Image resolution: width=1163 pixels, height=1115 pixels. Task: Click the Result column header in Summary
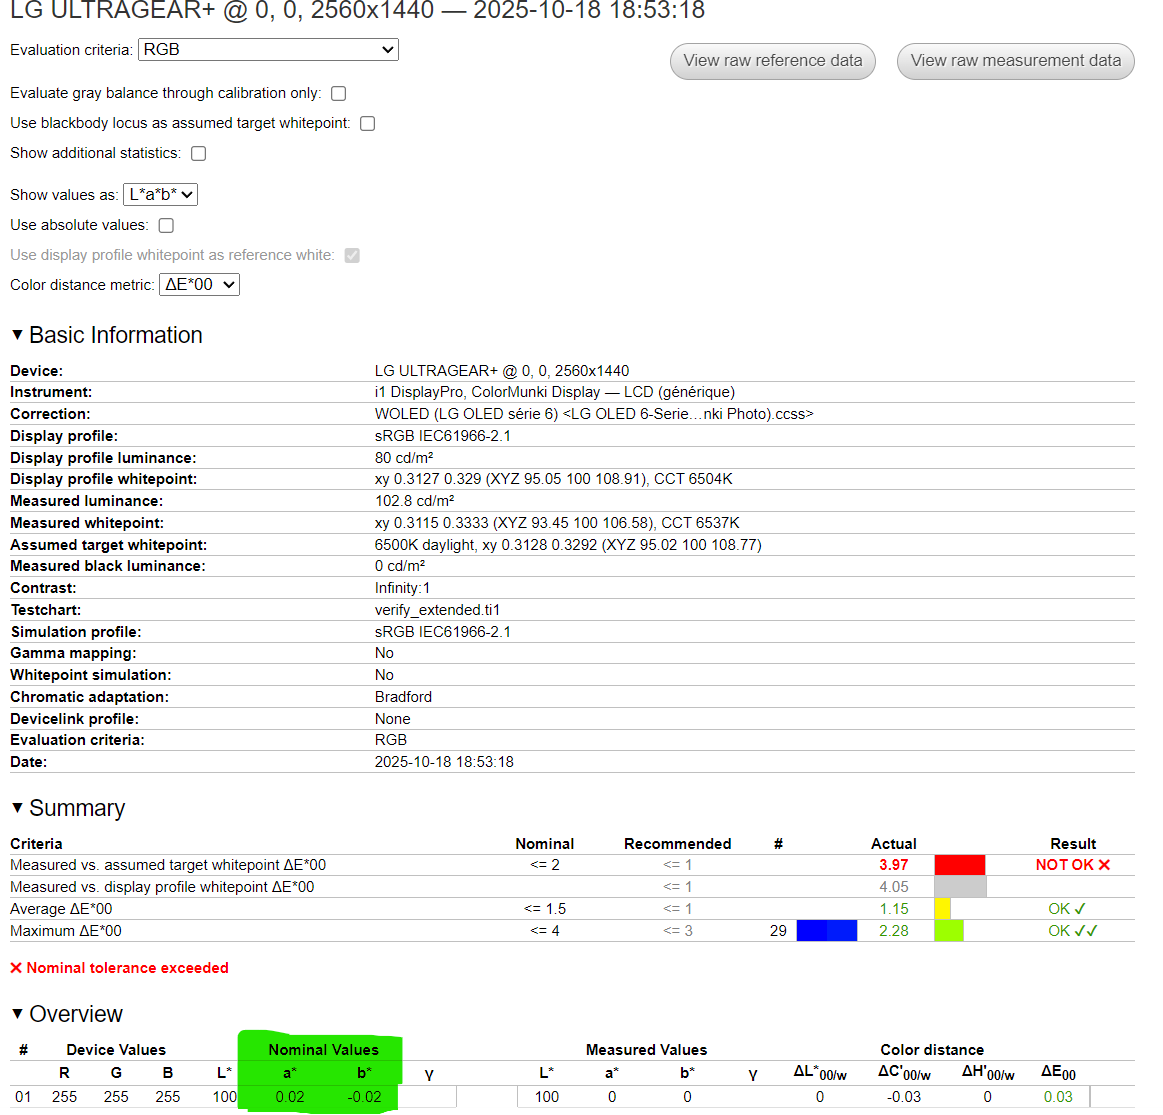(x=1073, y=844)
